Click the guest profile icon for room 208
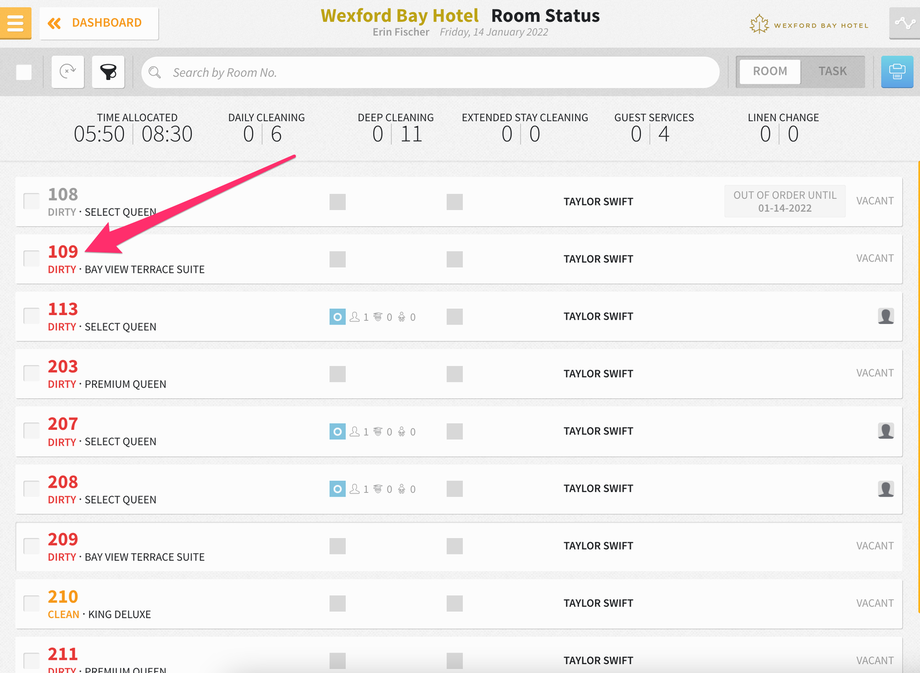This screenshot has height=673, width=920. pyautogui.click(x=886, y=488)
